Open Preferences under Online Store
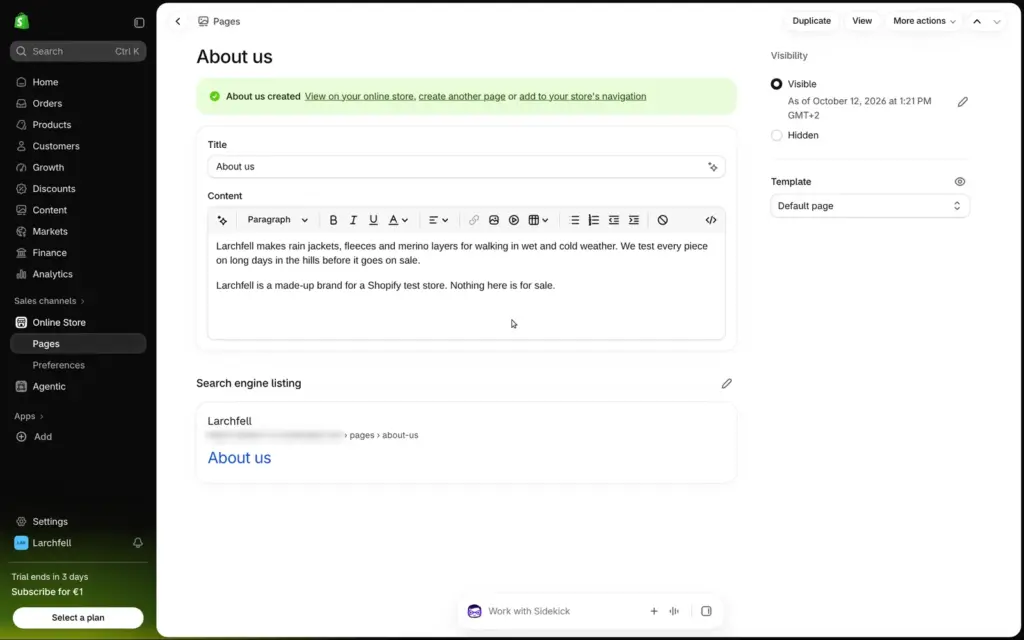 click(78, 365)
